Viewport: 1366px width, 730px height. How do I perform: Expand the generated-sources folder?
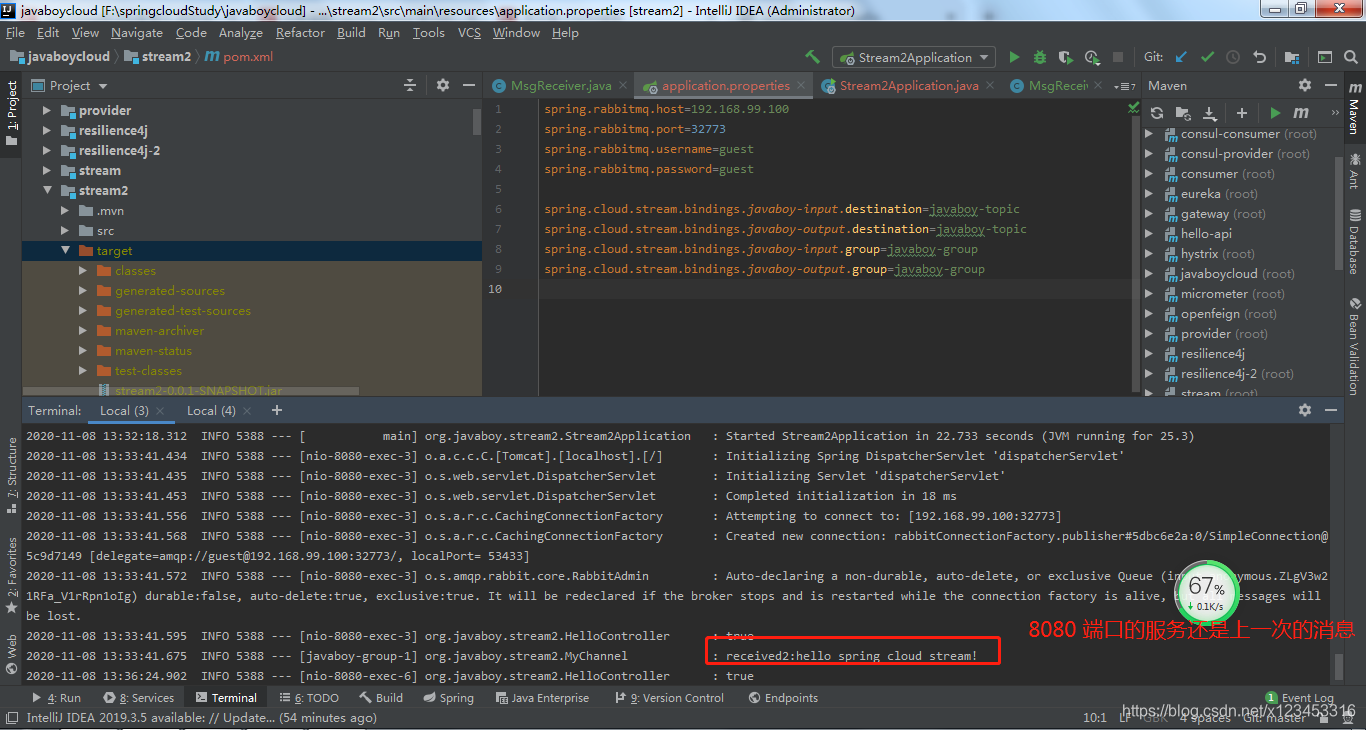coord(83,291)
